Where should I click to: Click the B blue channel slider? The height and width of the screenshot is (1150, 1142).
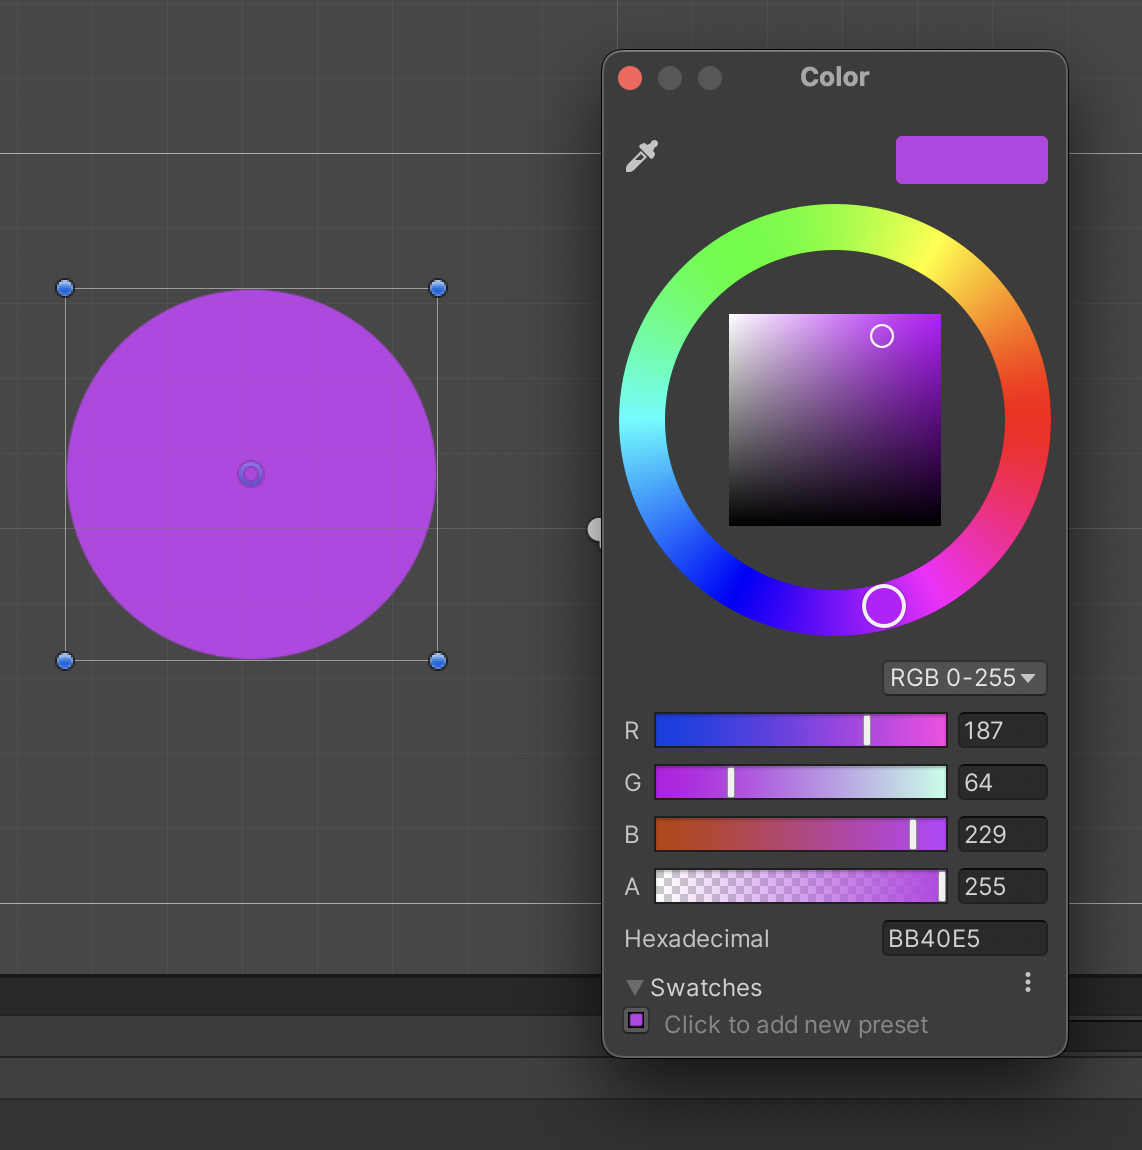[800, 835]
